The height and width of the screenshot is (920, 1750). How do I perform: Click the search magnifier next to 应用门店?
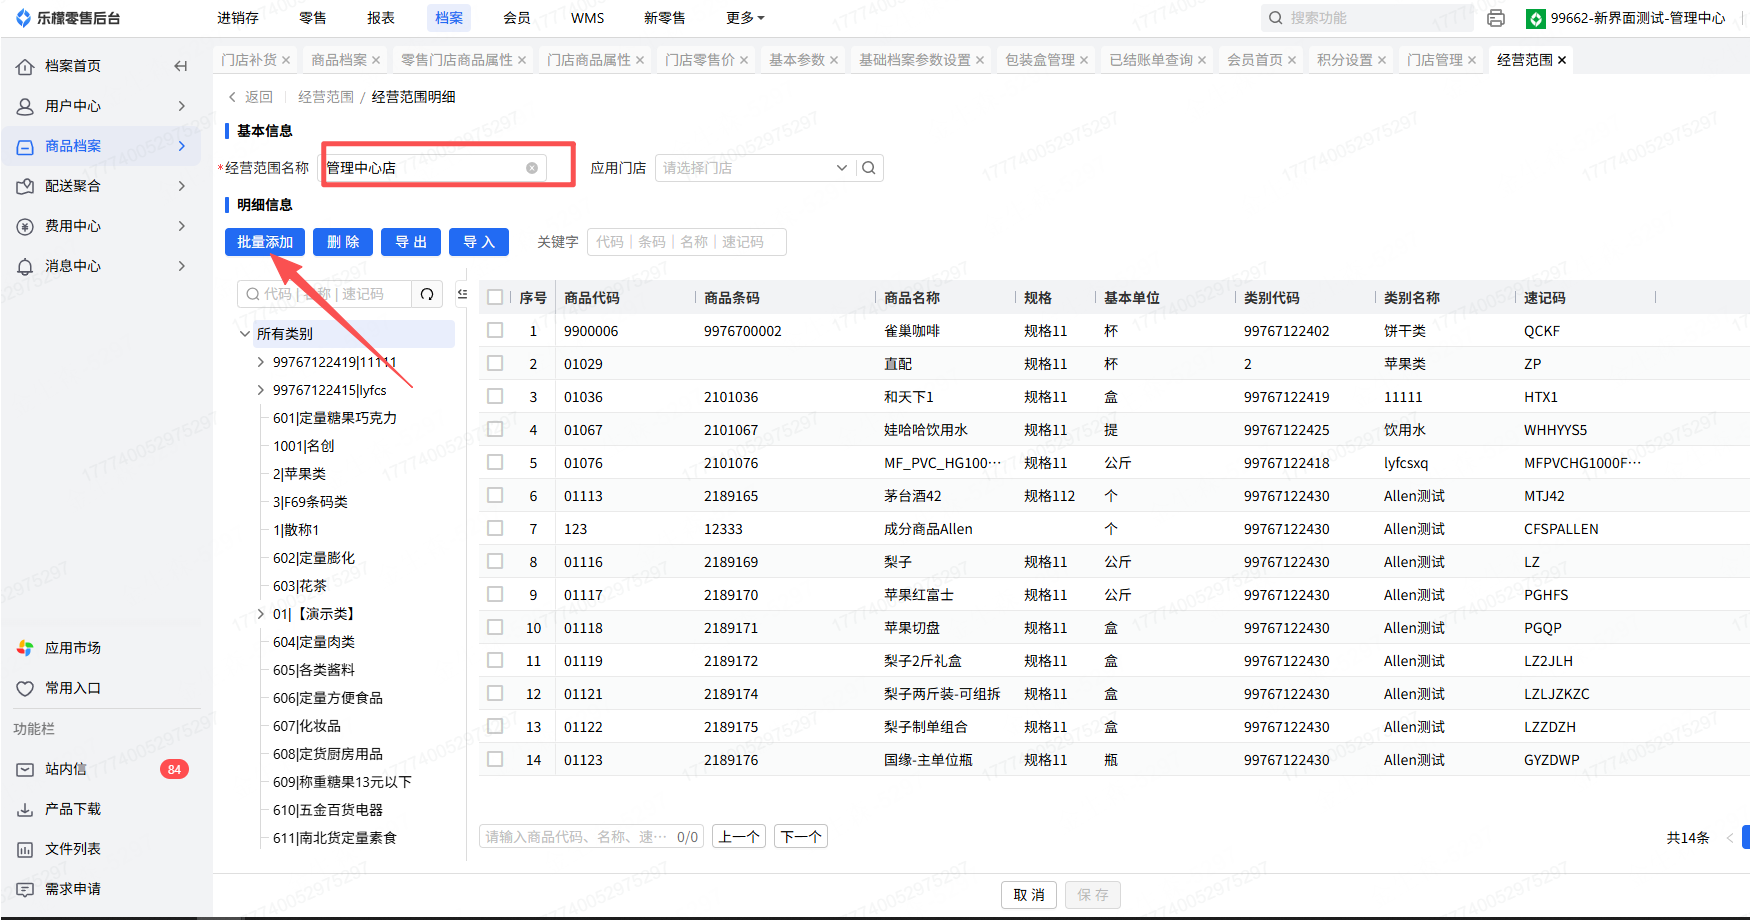(x=869, y=168)
